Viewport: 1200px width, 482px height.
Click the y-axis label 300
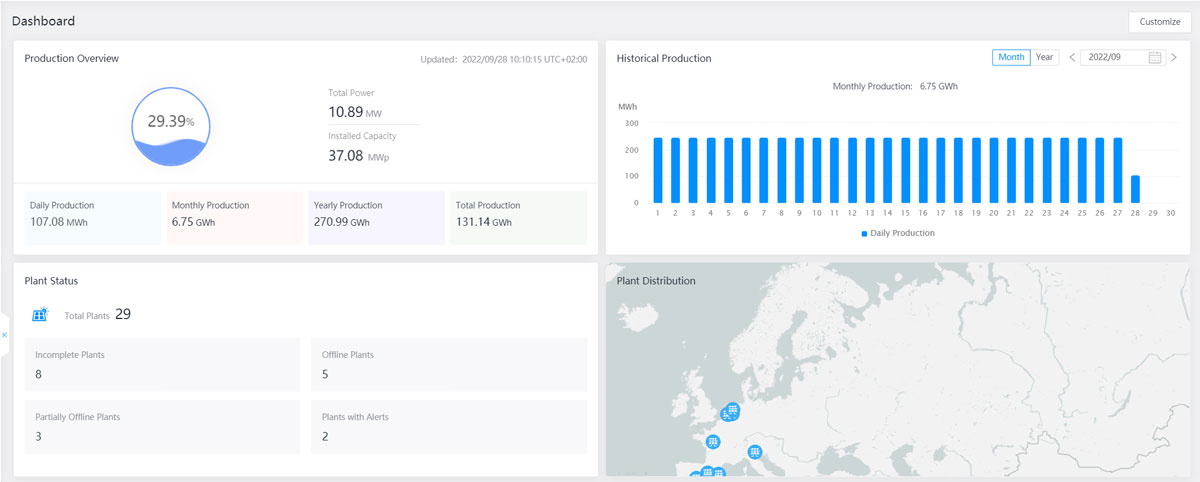(631, 123)
